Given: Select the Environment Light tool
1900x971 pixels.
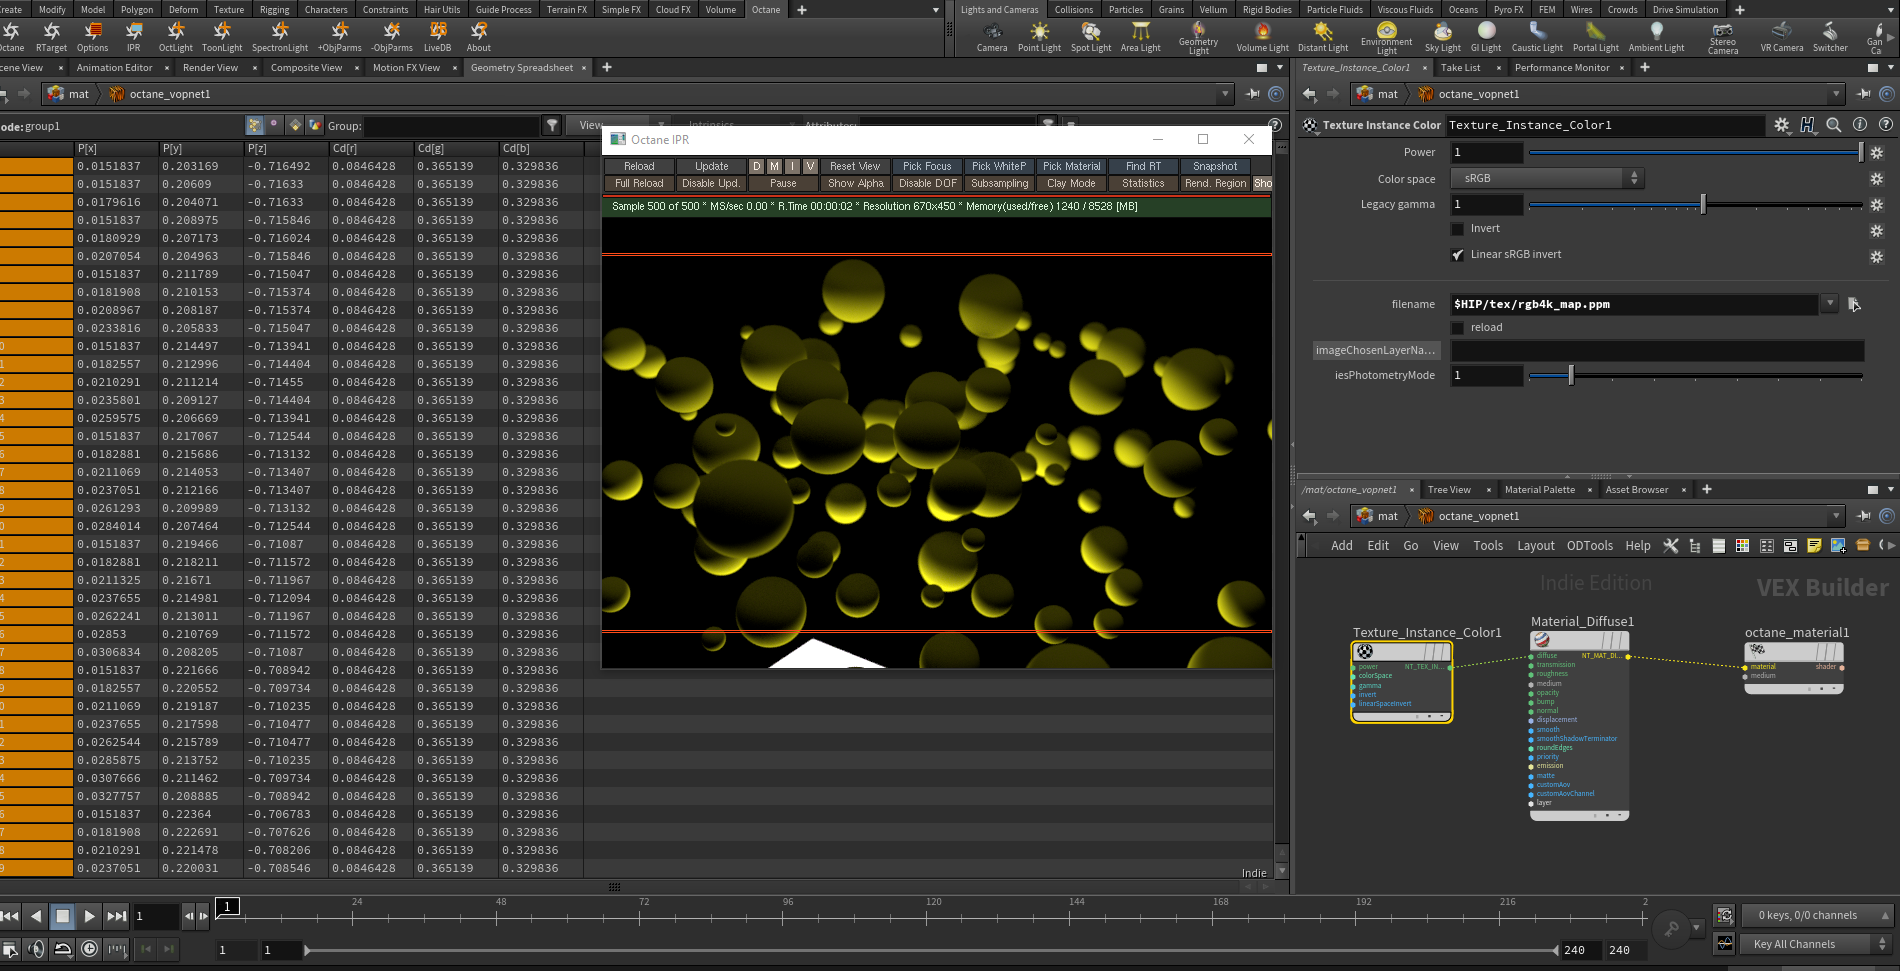Looking at the screenshot, I should coord(1386,38).
